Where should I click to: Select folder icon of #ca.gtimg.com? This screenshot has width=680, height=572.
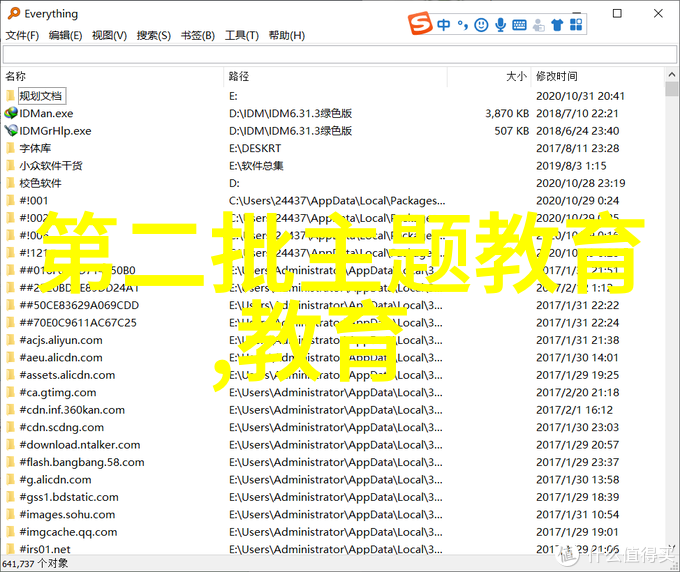(11, 392)
